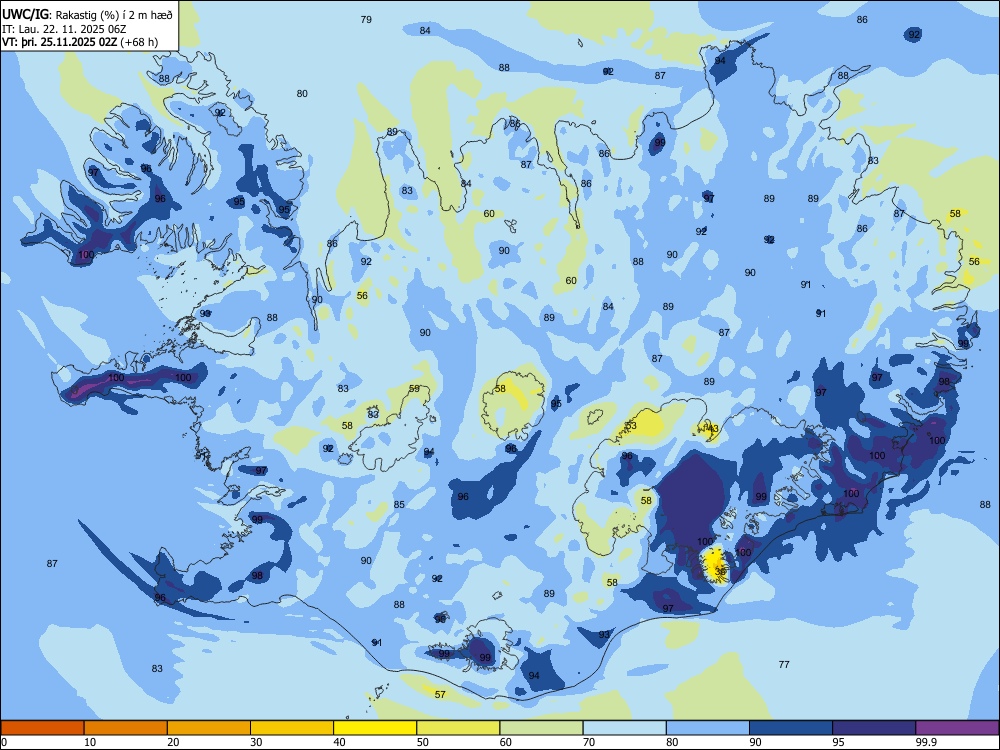Viewport: 1000px width, 750px height.
Task: Click the map humidity value '43'
Action: click(713, 429)
